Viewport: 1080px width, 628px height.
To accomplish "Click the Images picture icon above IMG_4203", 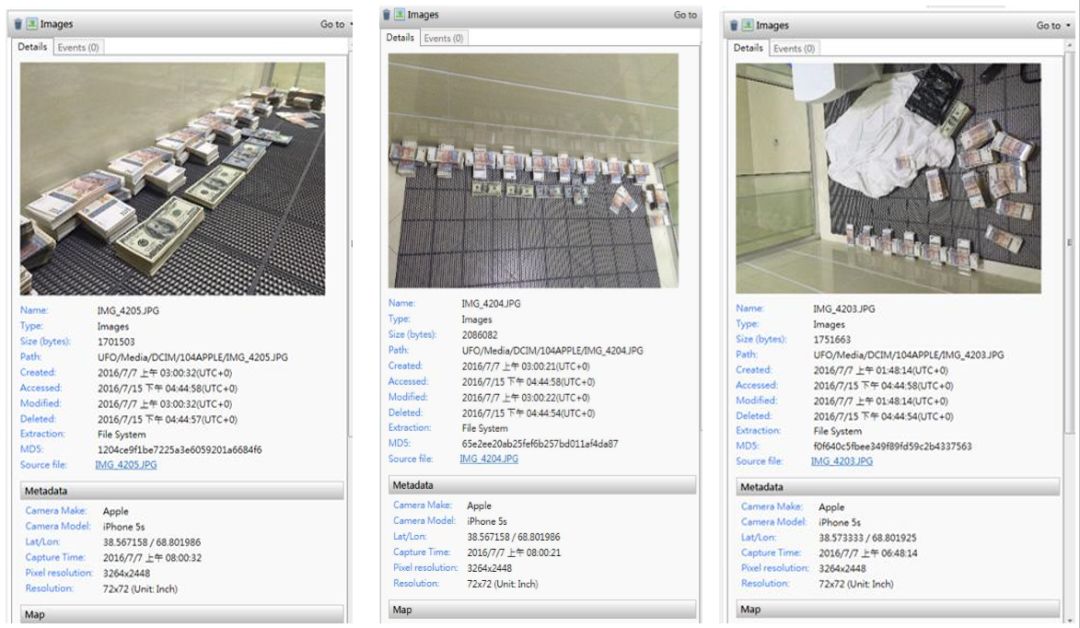I will pos(745,25).
